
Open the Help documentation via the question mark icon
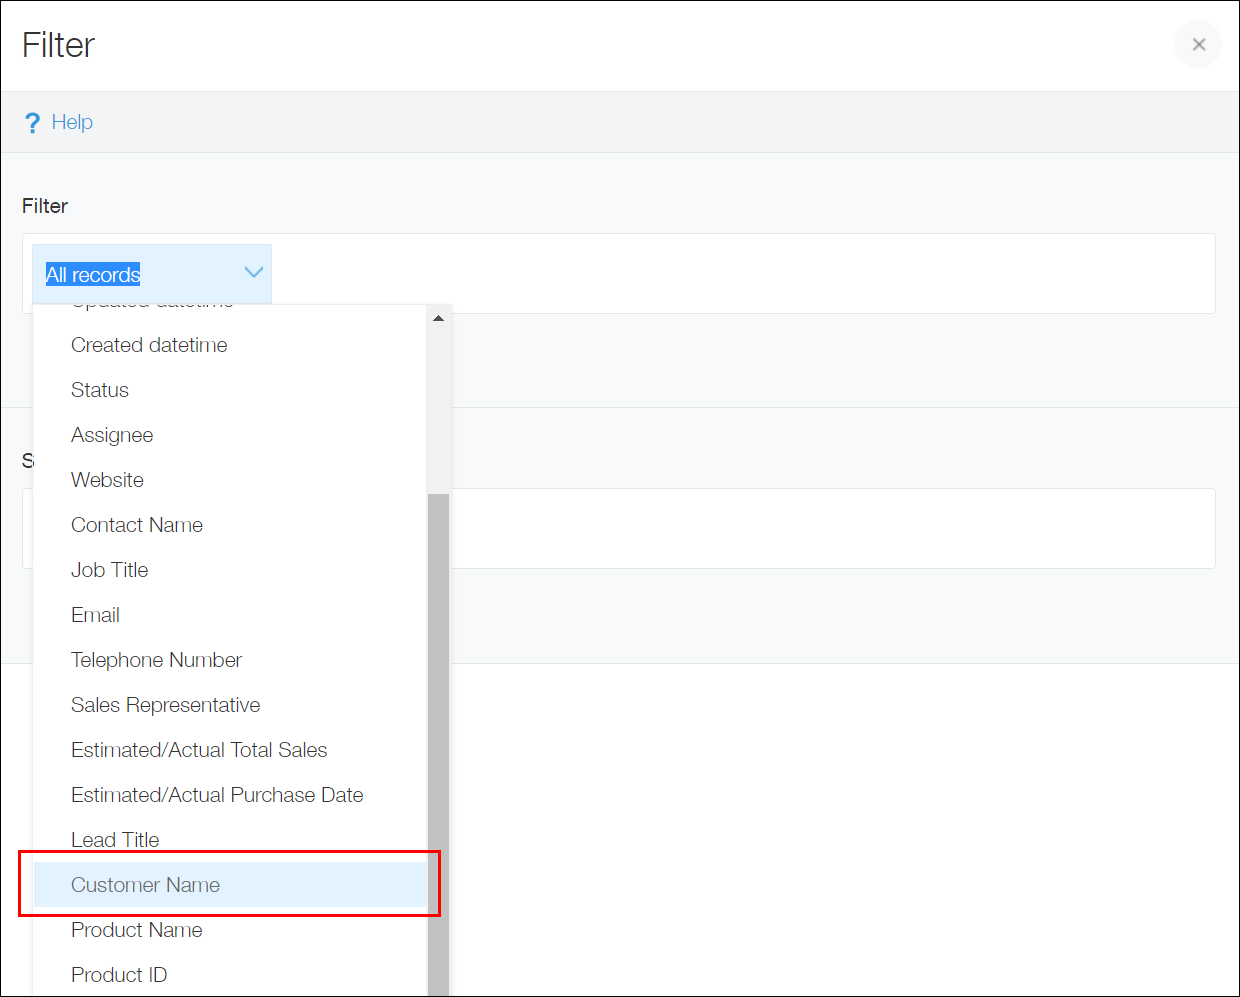pyautogui.click(x=32, y=121)
